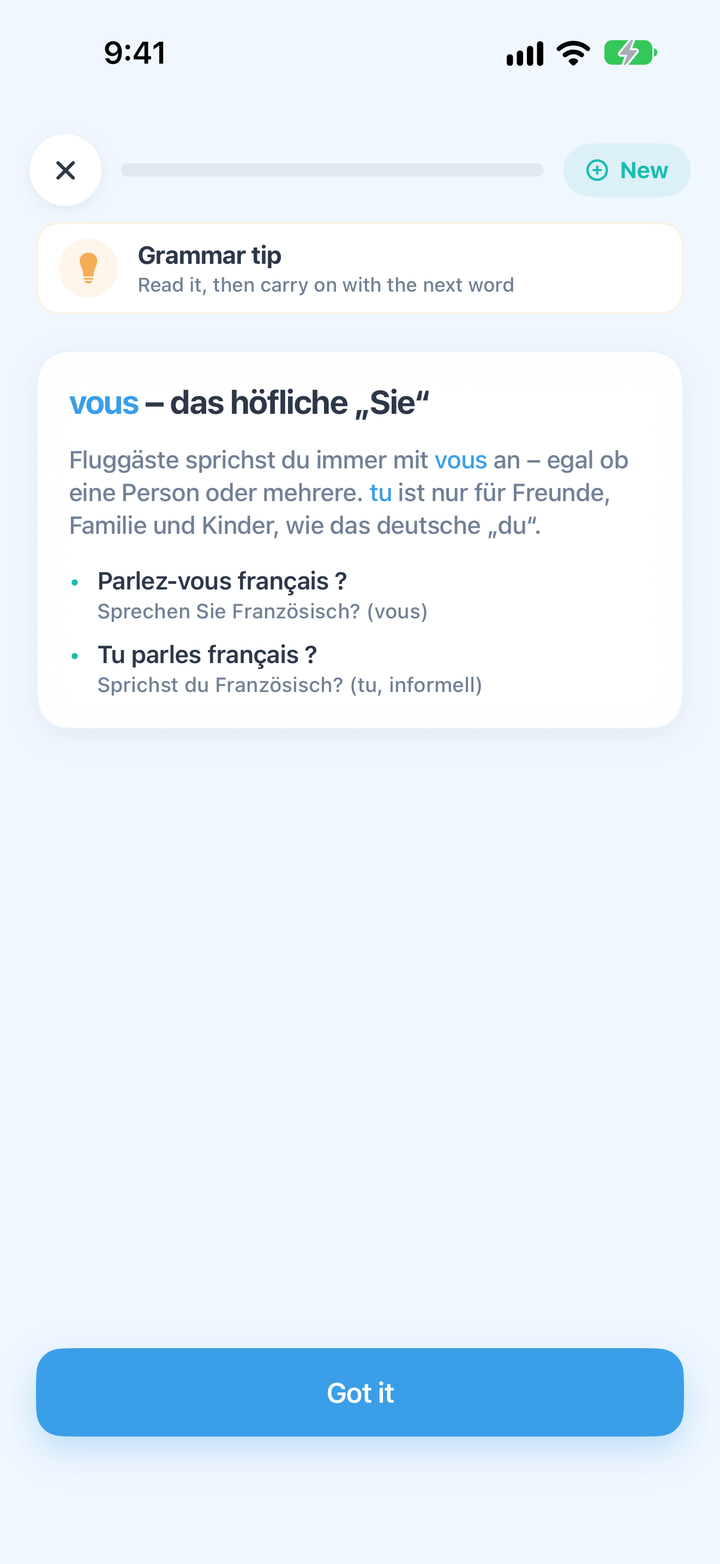Tap the Wi-Fi status icon
This screenshot has width=720, height=1564.
(573, 53)
